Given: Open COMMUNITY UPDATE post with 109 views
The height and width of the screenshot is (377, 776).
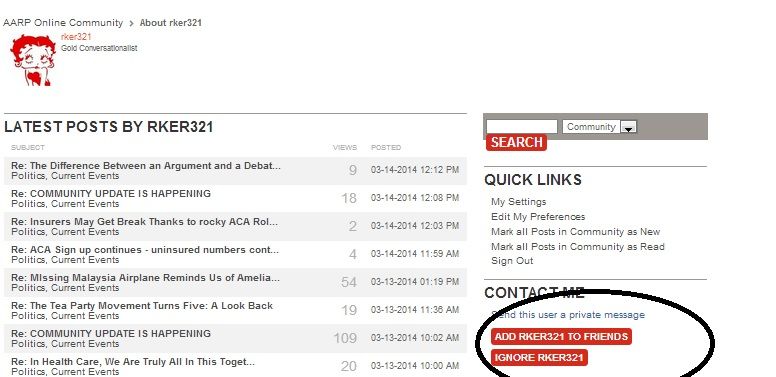Looking at the screenshot, I should (x=111, y=333).
